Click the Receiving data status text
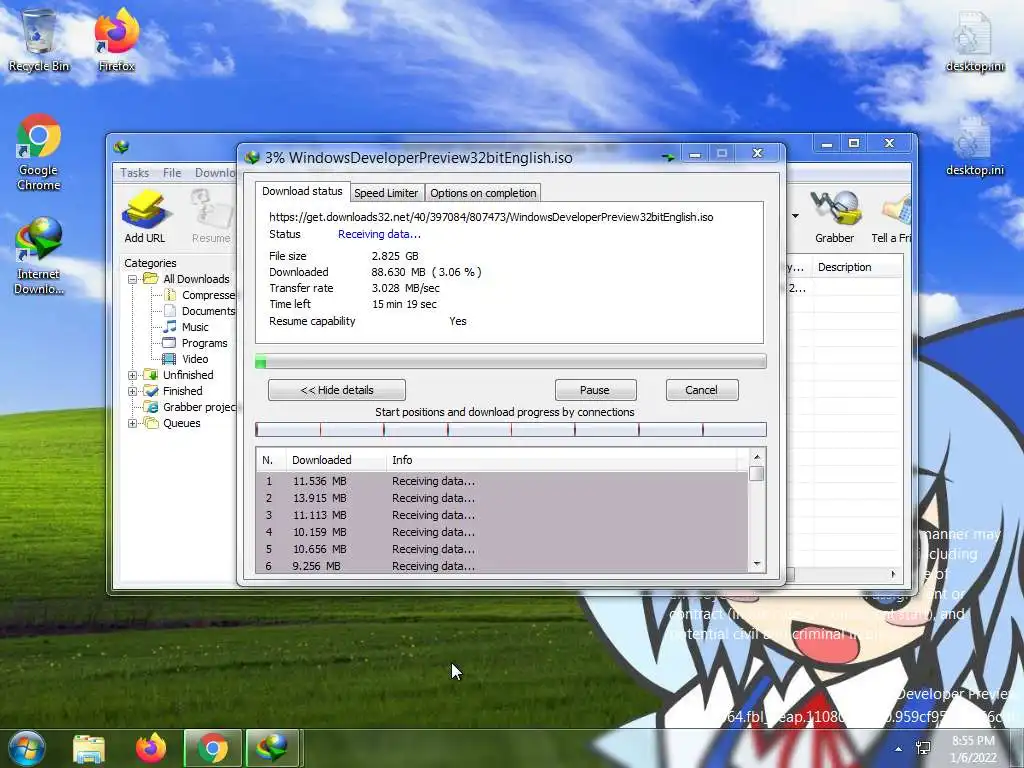 pyautogui.click(x=379, y=234)
